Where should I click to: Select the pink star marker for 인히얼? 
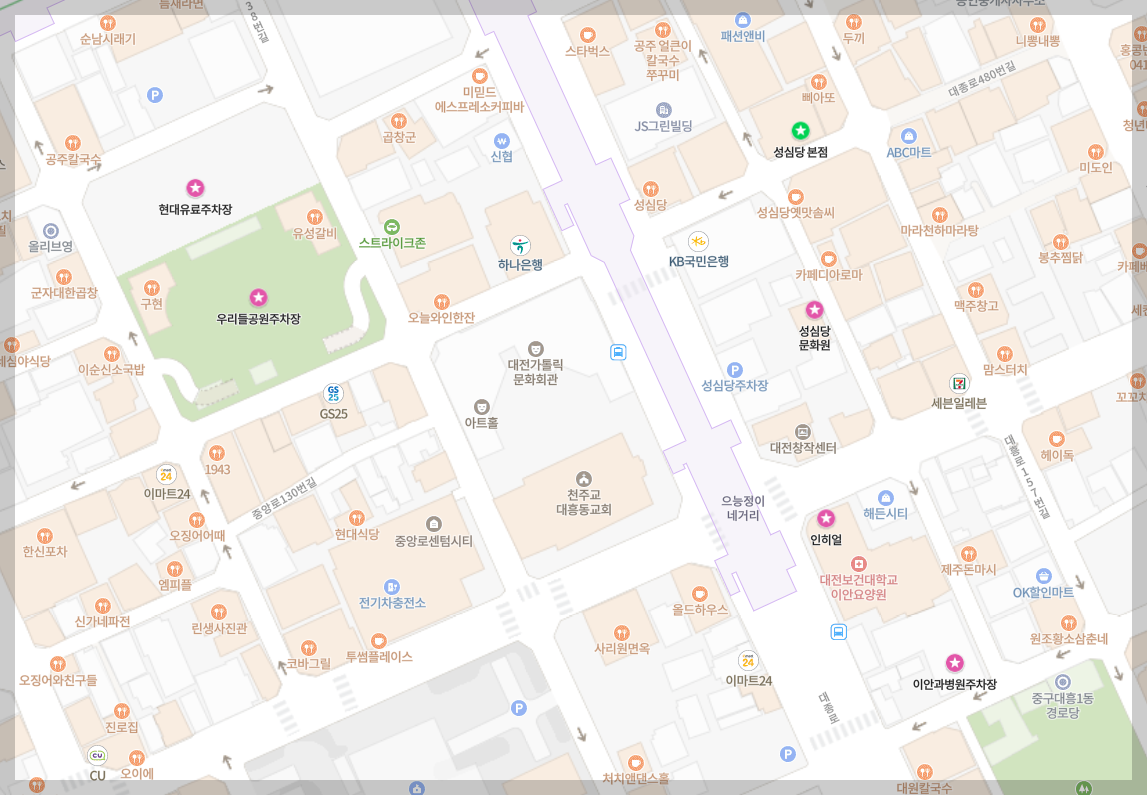point(826,519)
